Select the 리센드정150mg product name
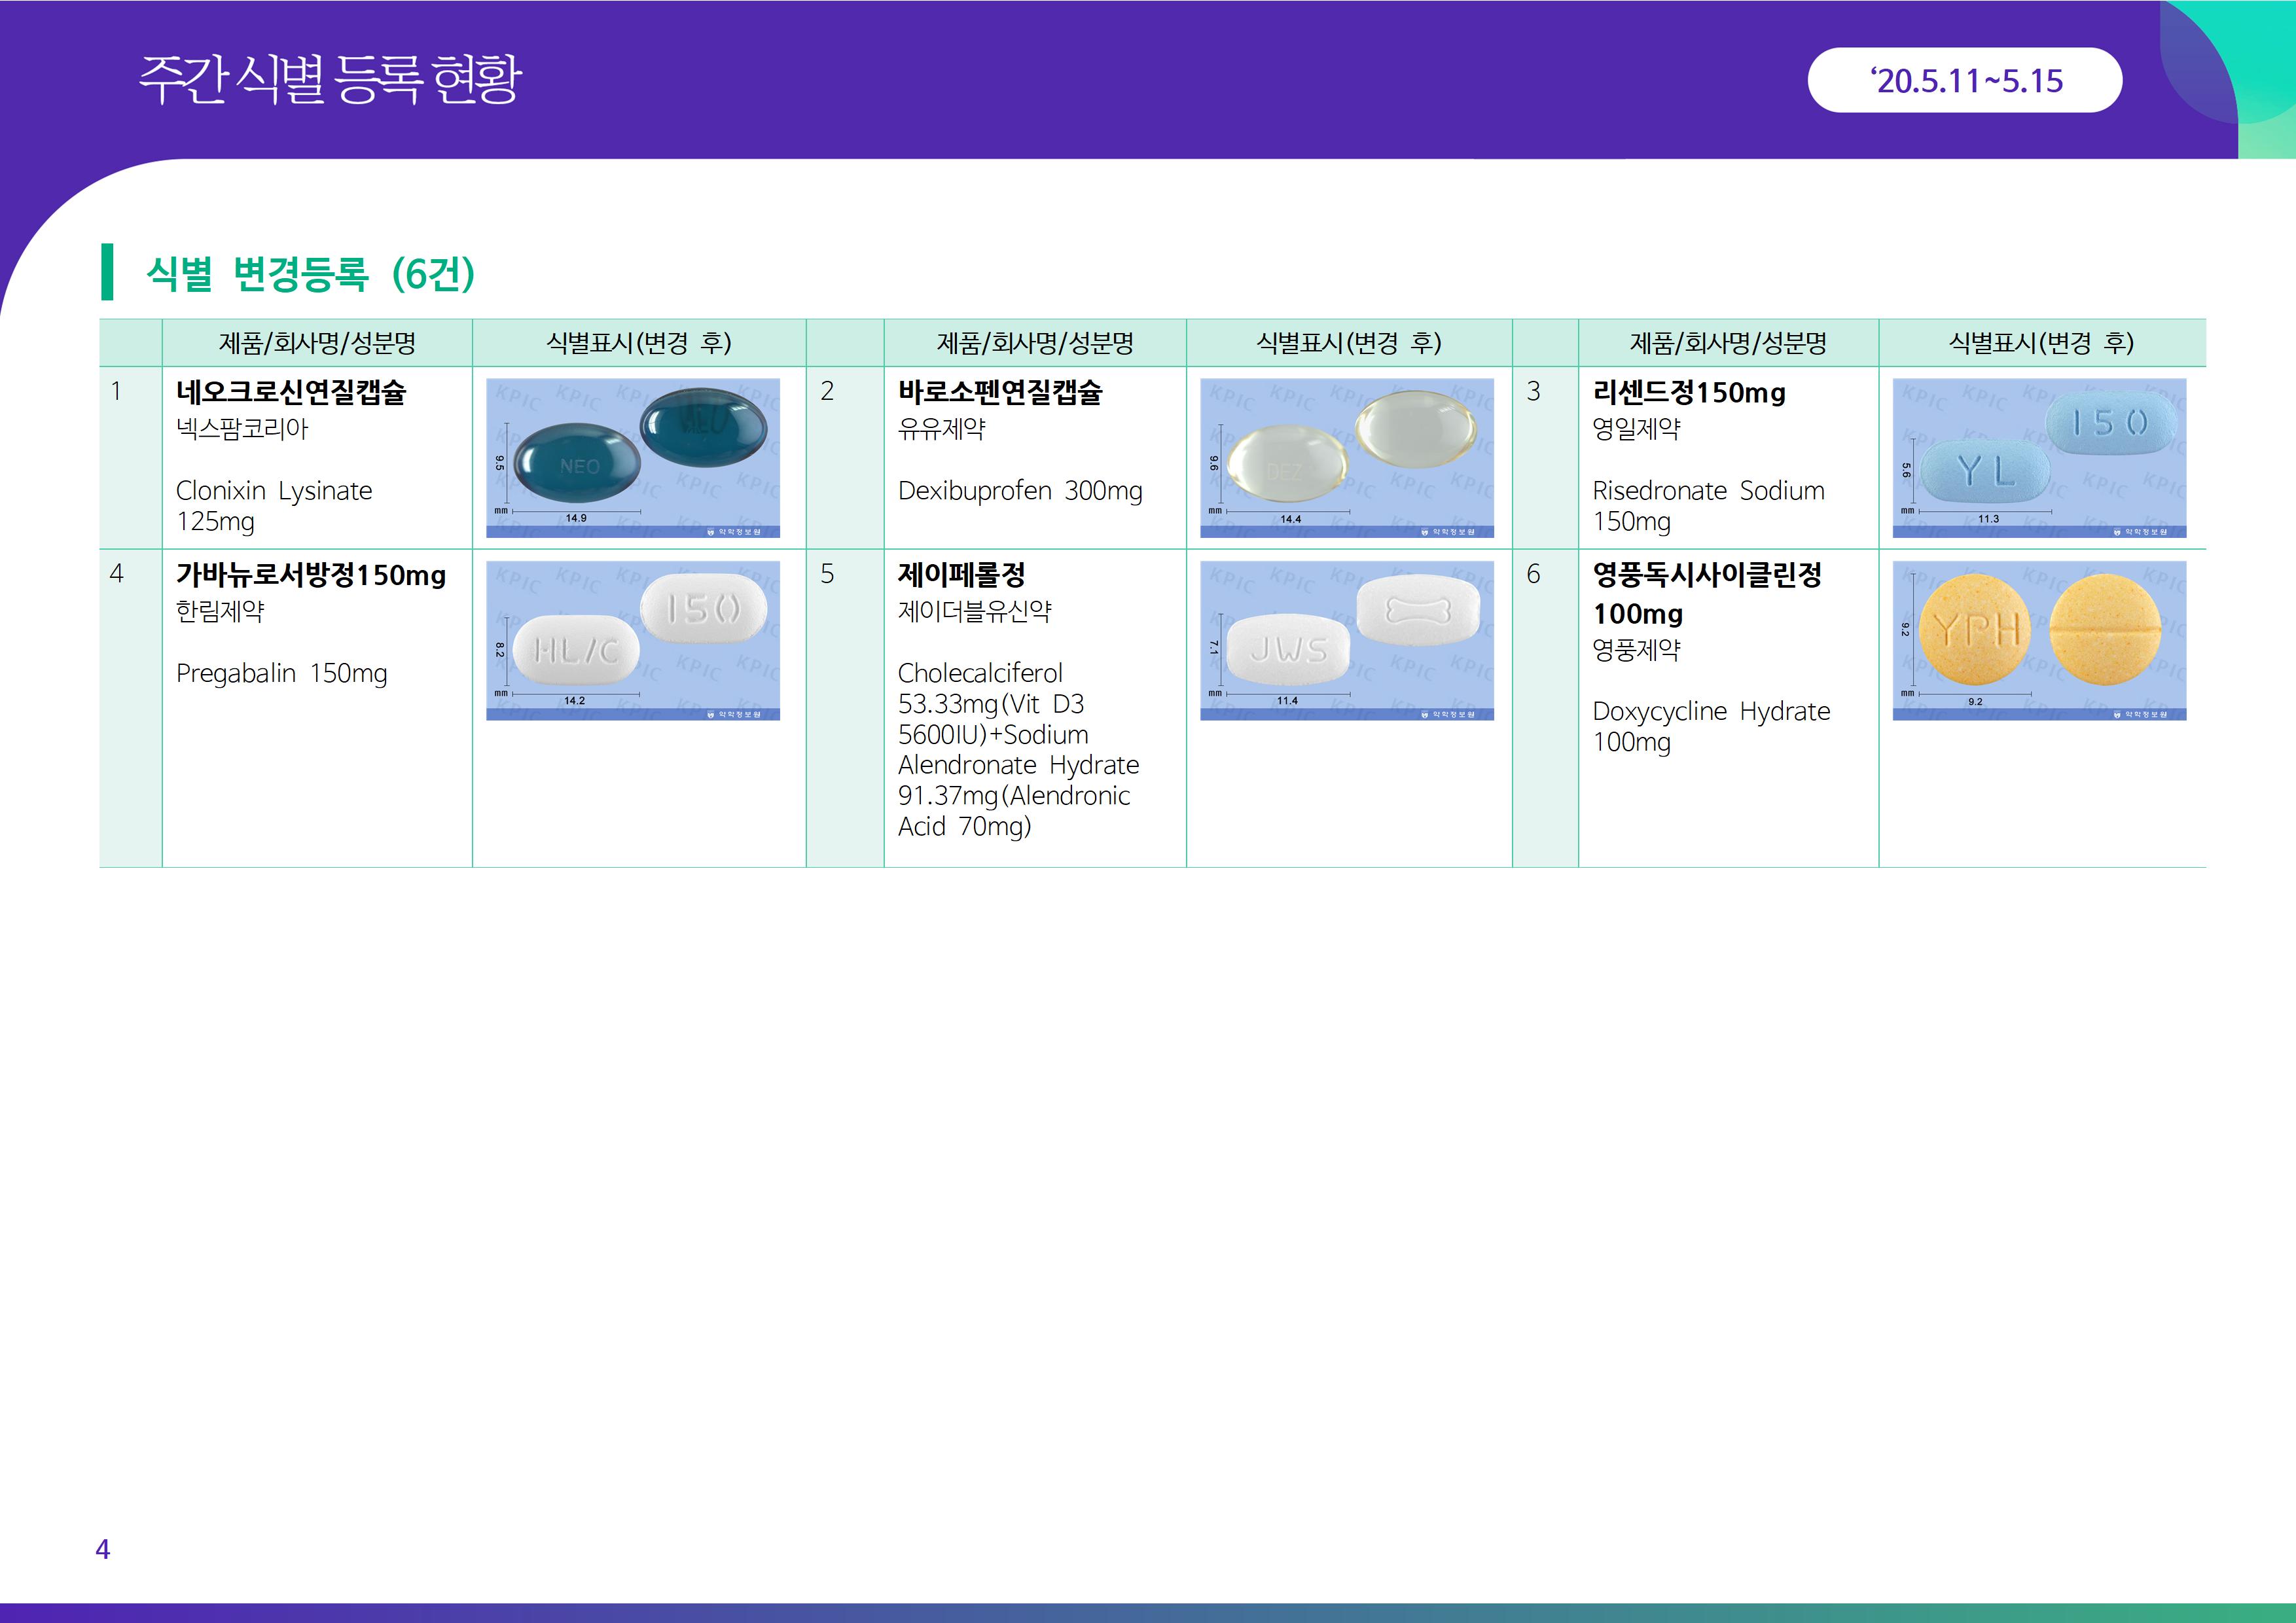 point(1688,392)
